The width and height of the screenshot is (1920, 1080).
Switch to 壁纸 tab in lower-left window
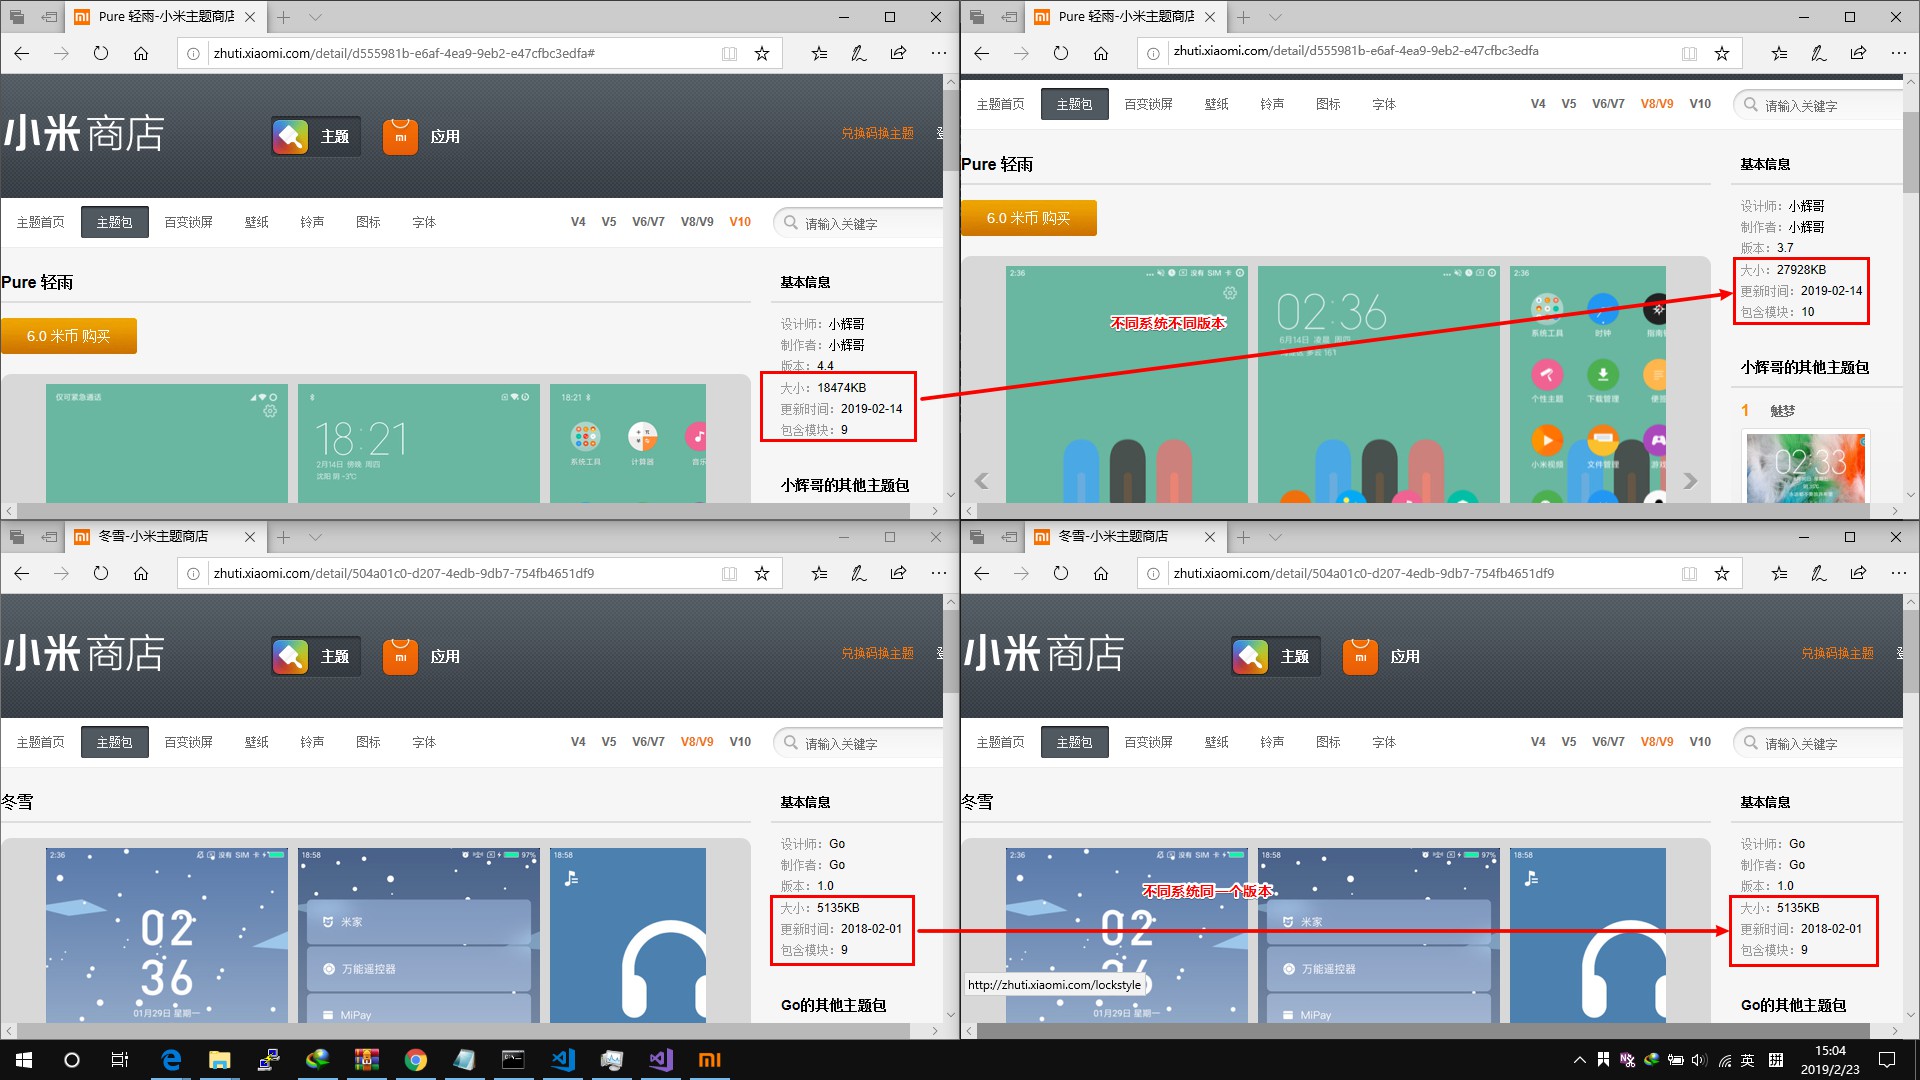(x=256, y=742)
